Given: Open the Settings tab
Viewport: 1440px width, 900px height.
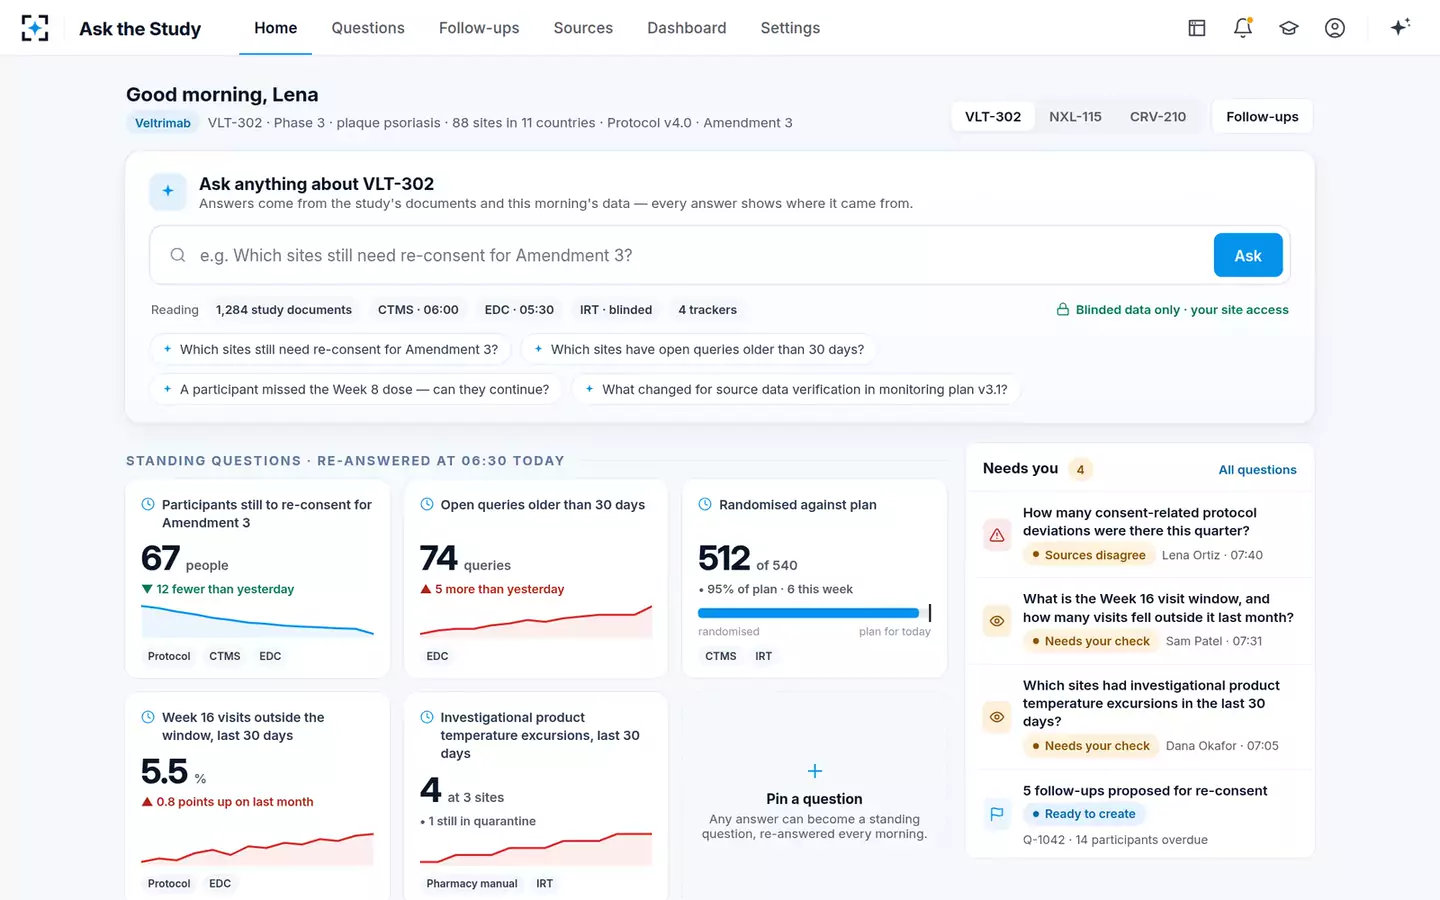Looking at the screenshot, I should (x=790, y=28).
